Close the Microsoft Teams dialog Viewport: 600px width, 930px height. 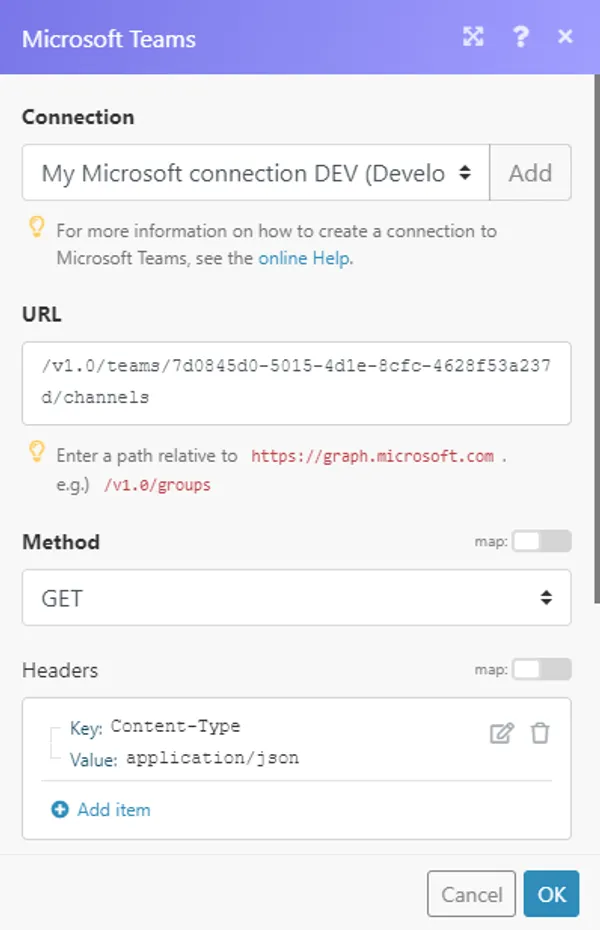(565, 37)
